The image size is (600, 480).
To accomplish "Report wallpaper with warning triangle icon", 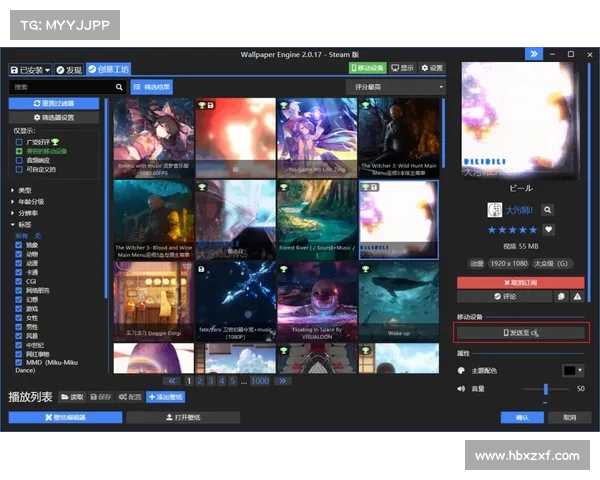I will point(577,296).
